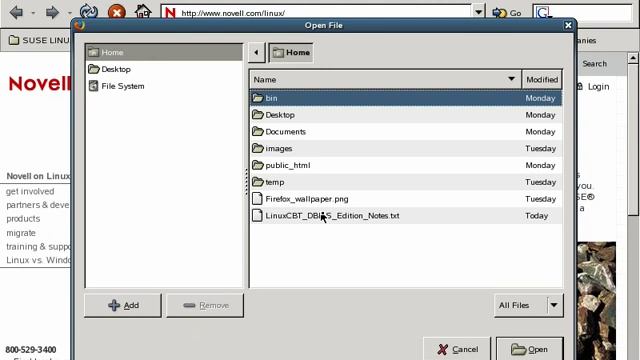
Task: Open the Back button history arrow
Action: click(33, 13)
